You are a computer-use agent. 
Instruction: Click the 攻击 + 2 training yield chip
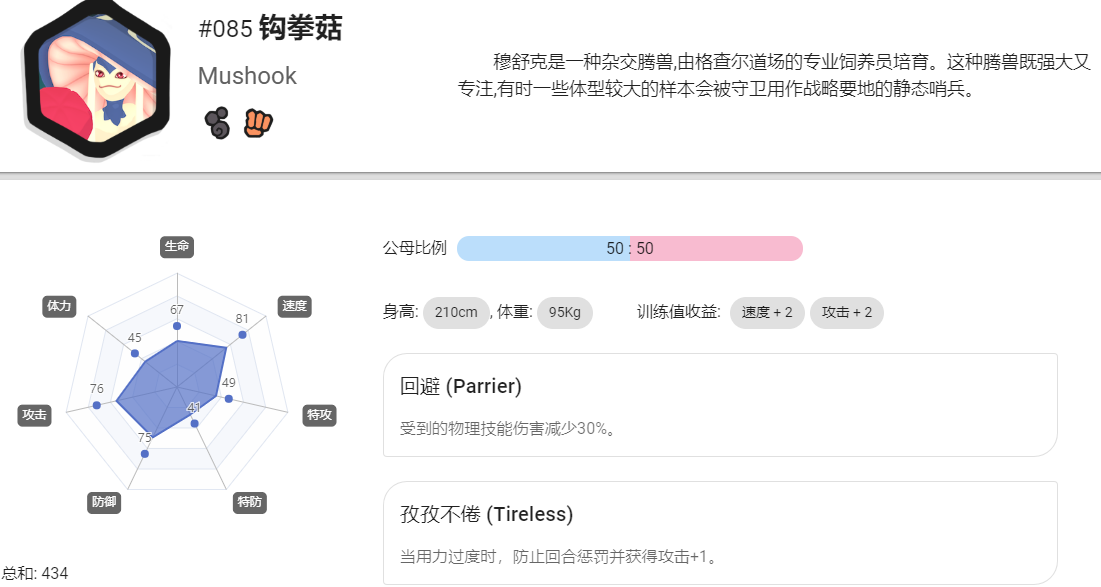tap(847, 312)
